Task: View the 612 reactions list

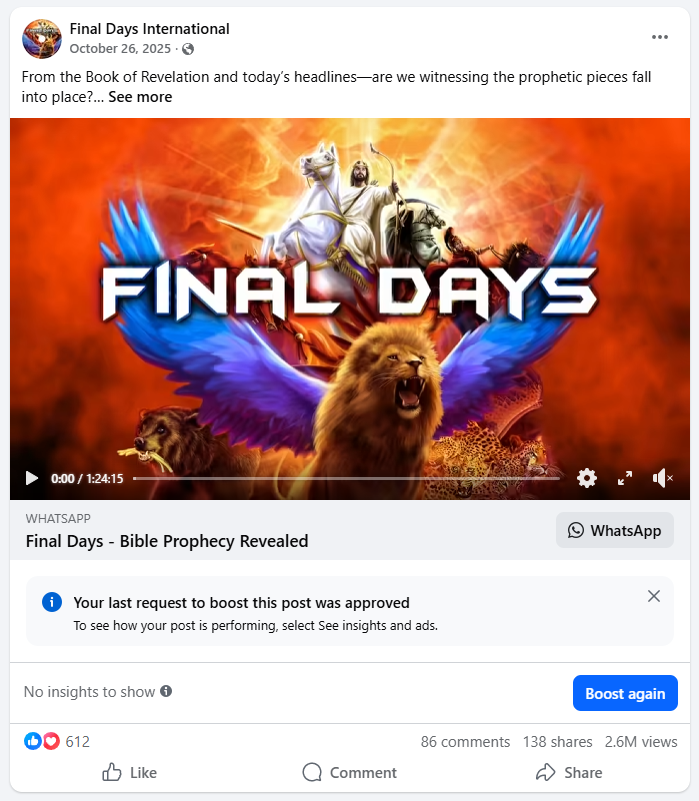Action: pos(57,741)
